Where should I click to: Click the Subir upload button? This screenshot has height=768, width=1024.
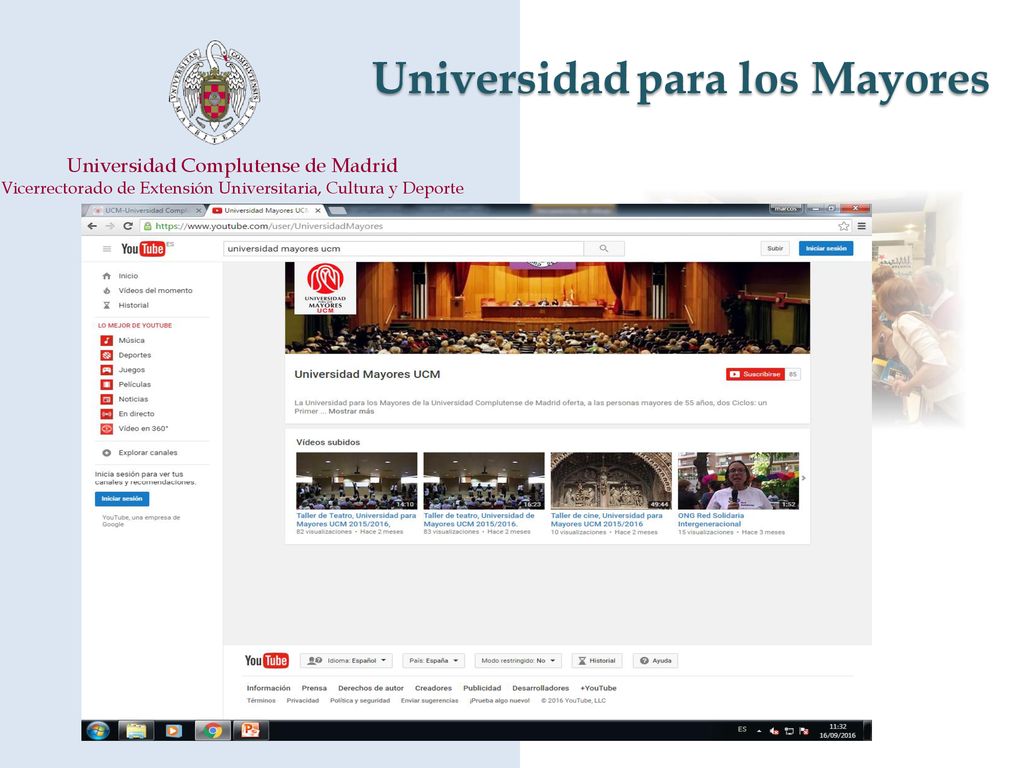tap(775, 249)
